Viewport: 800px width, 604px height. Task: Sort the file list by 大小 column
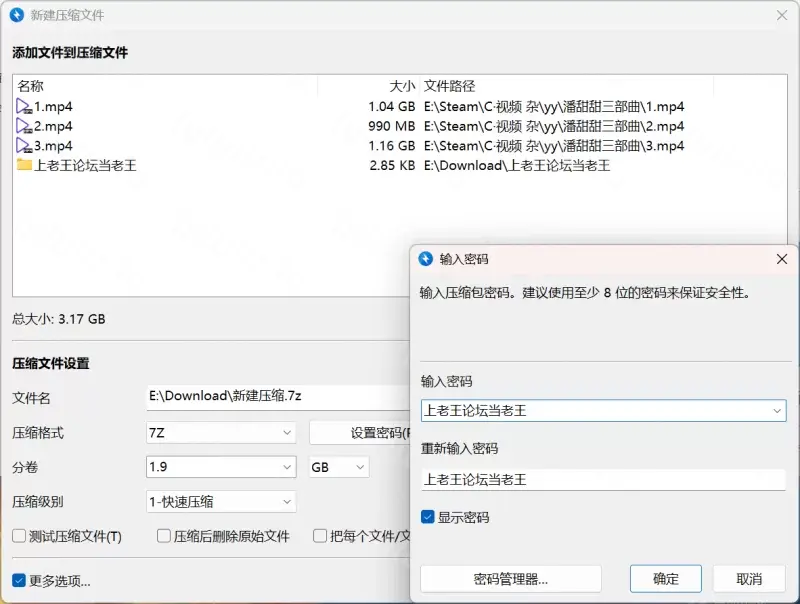tap(401, 86)
